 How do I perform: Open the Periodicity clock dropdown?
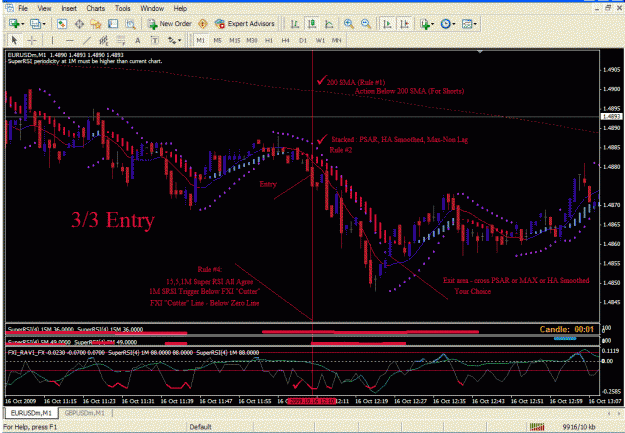(448, 24)
